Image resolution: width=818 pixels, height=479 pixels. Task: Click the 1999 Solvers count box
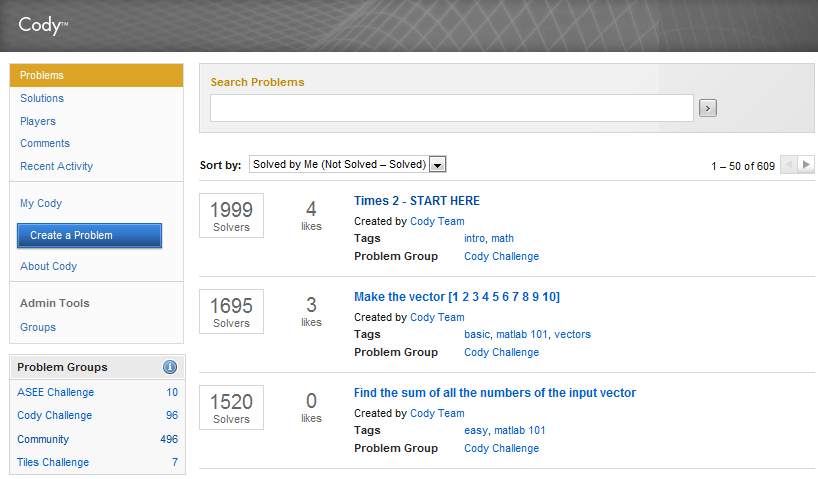231,215
